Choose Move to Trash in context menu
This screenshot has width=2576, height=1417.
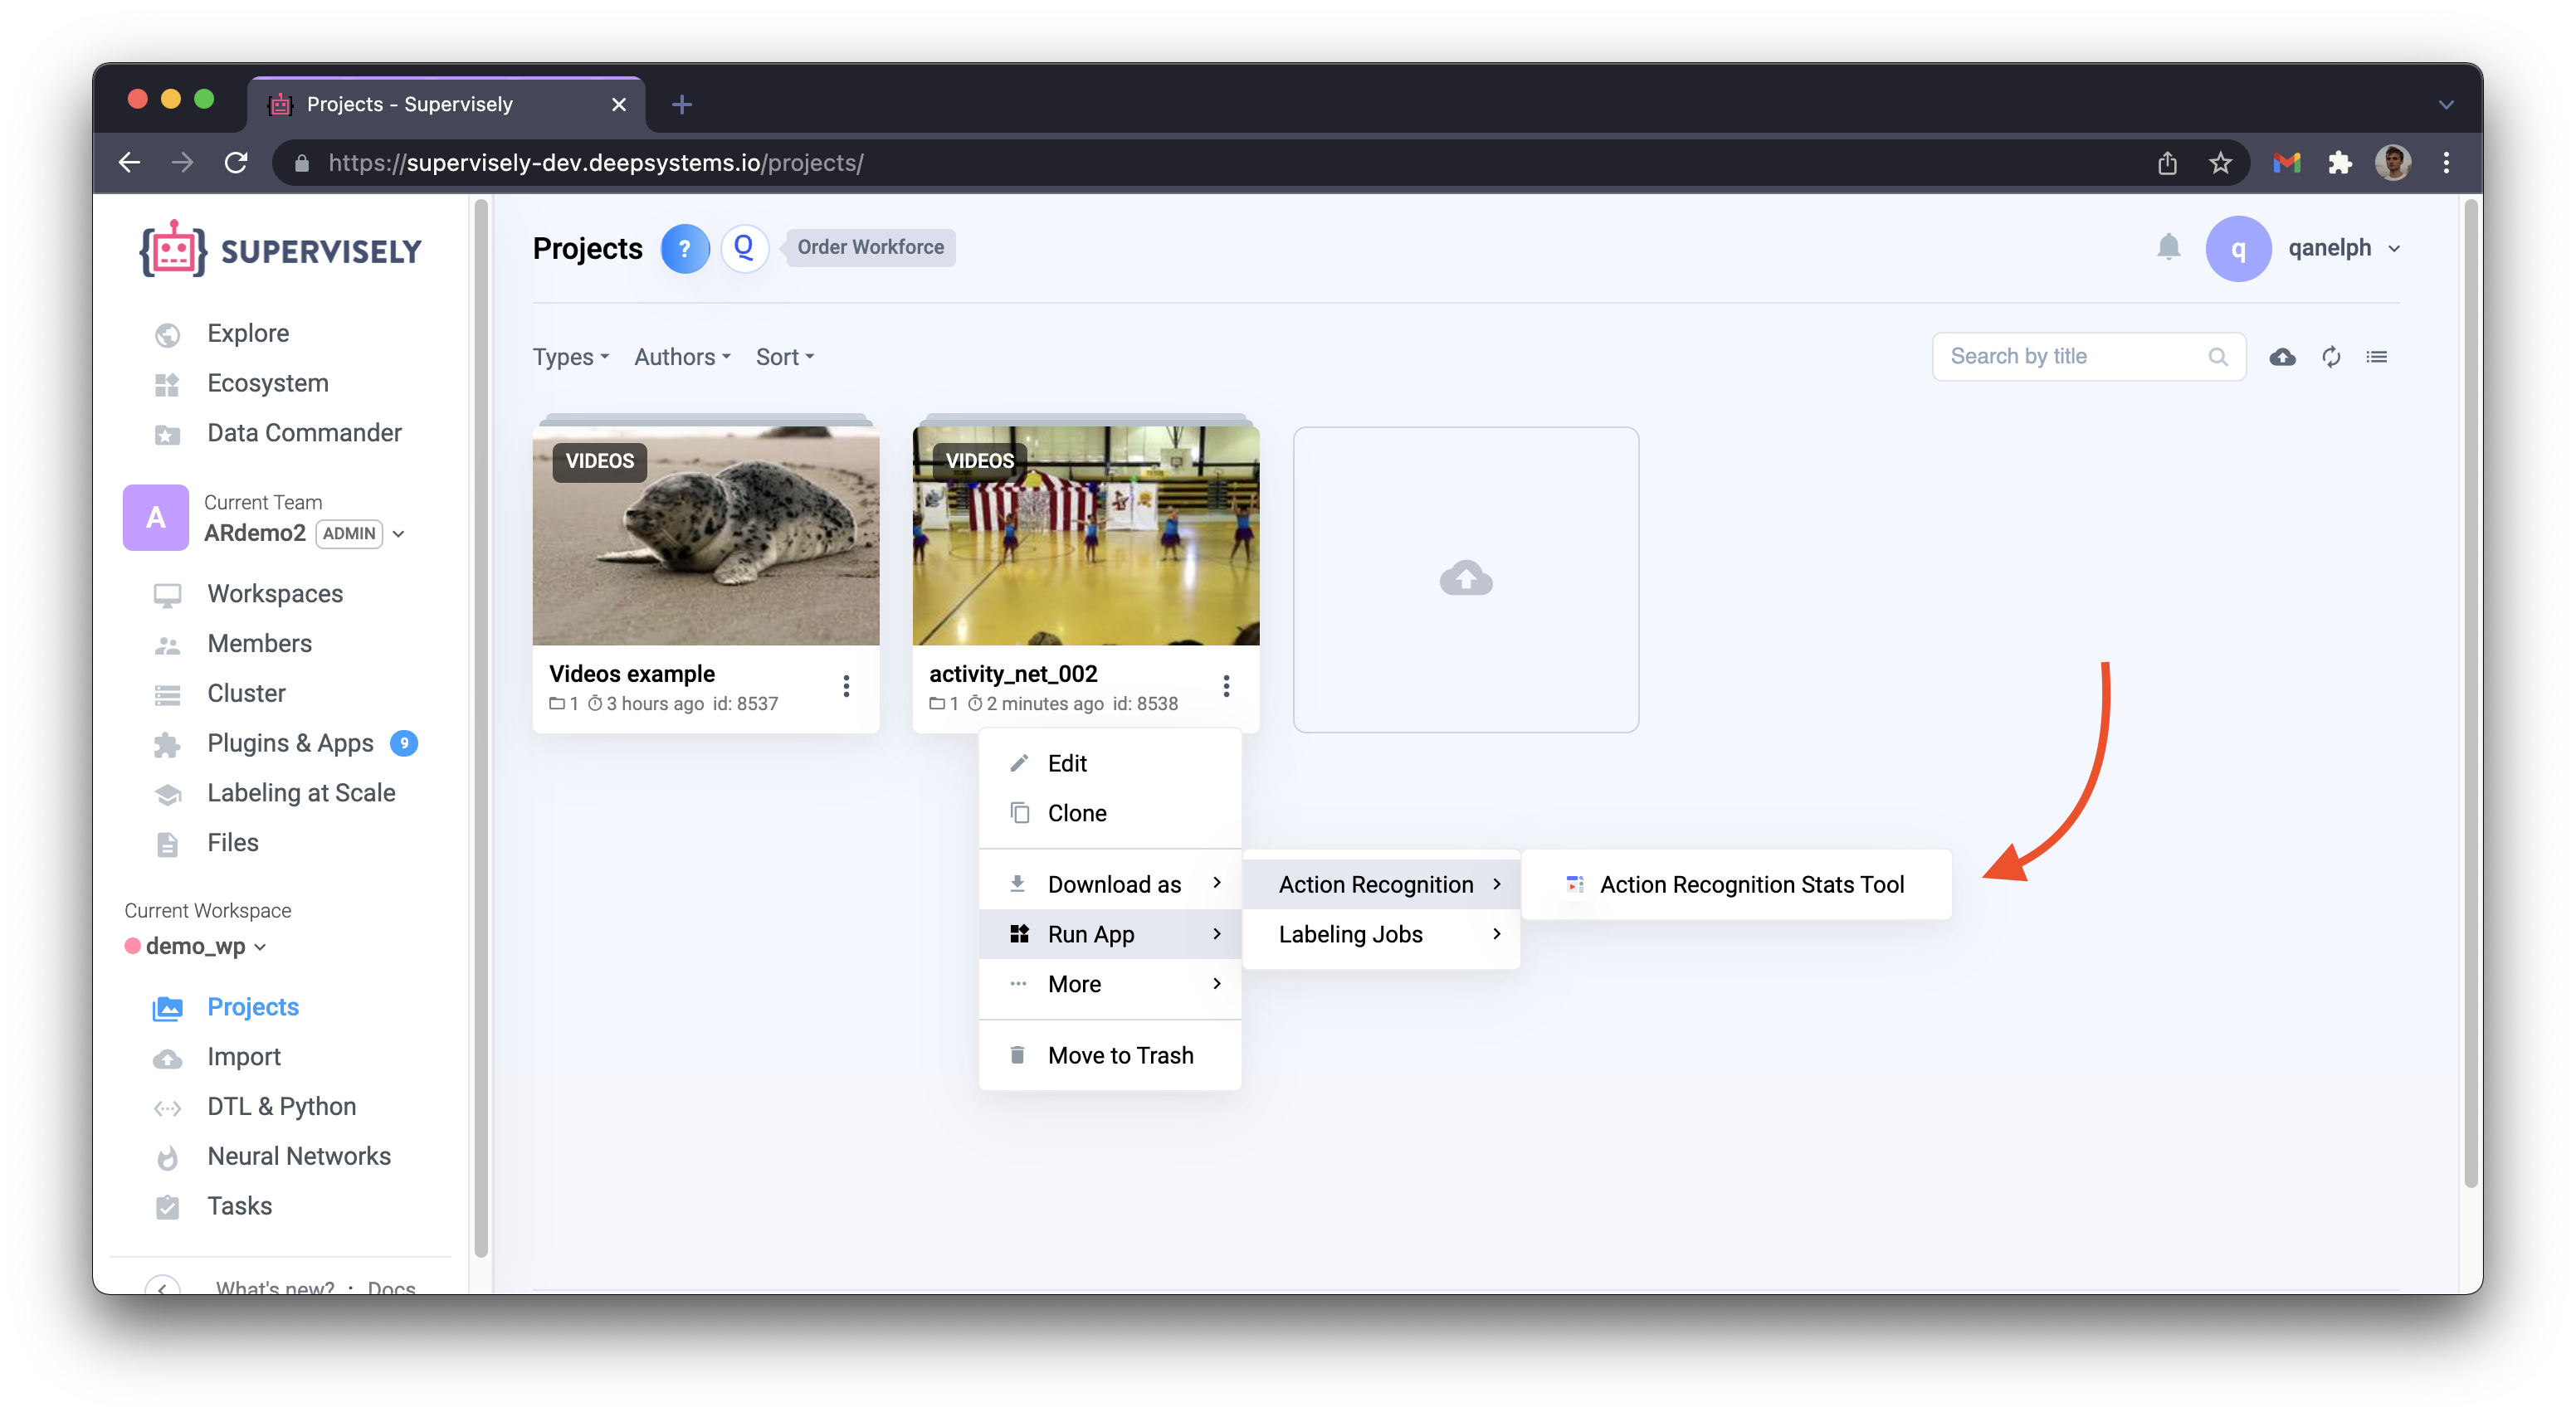tap(1120, 1055)
